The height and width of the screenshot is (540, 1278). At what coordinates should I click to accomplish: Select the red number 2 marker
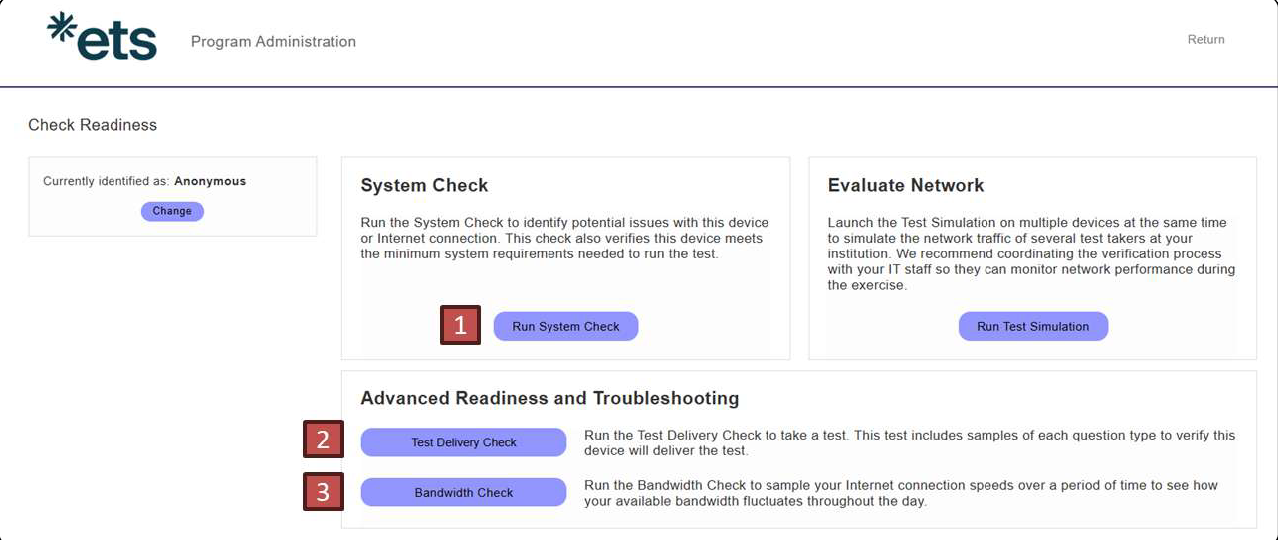click(x=323, y=439)
